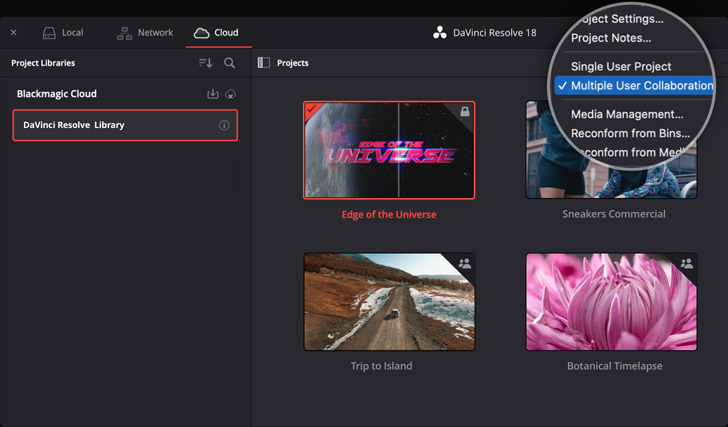
Task: Open Project Notes from the menu
Action: (x=610, y=38)
